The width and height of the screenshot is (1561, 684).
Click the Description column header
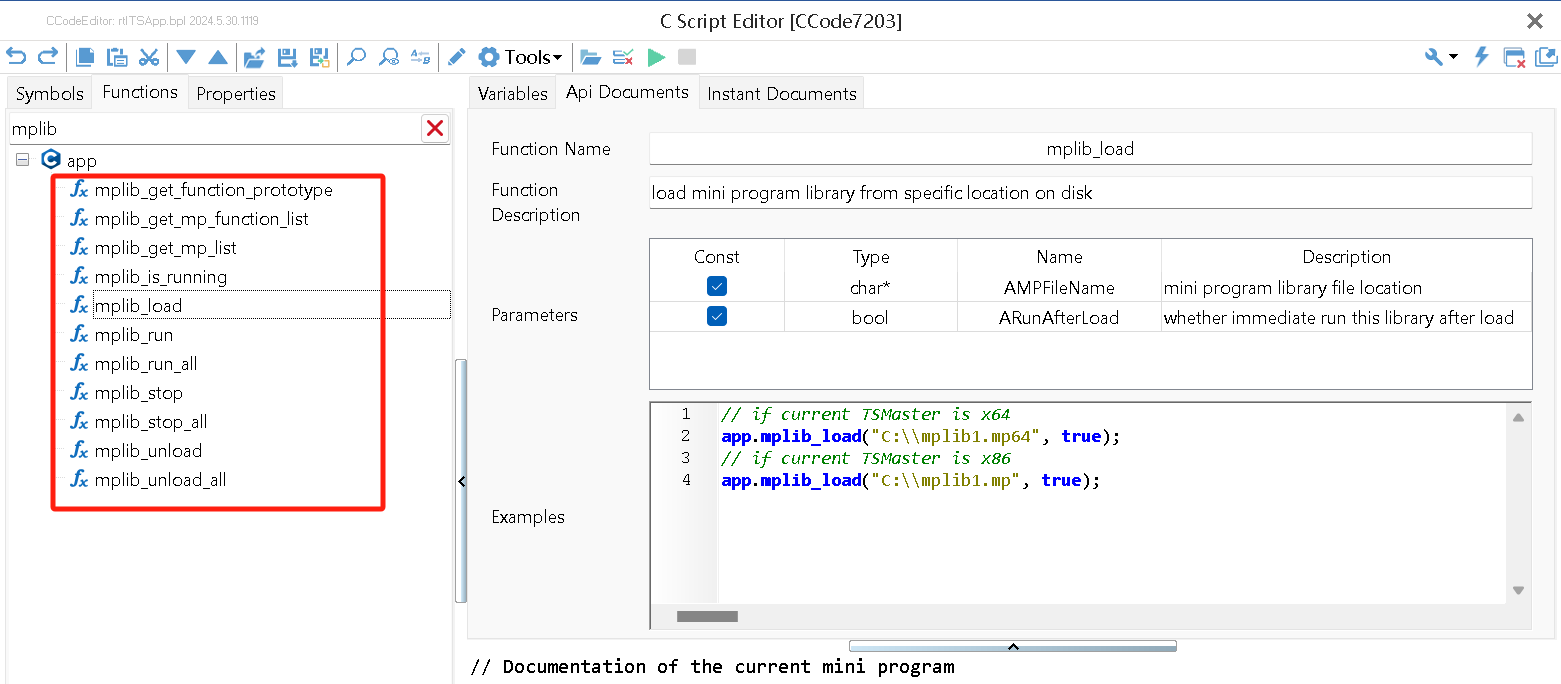click(1346, 257)
